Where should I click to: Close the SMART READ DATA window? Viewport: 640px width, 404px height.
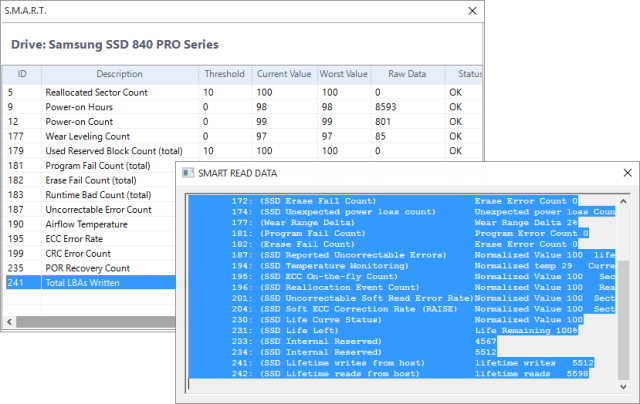tap(627, 173)
